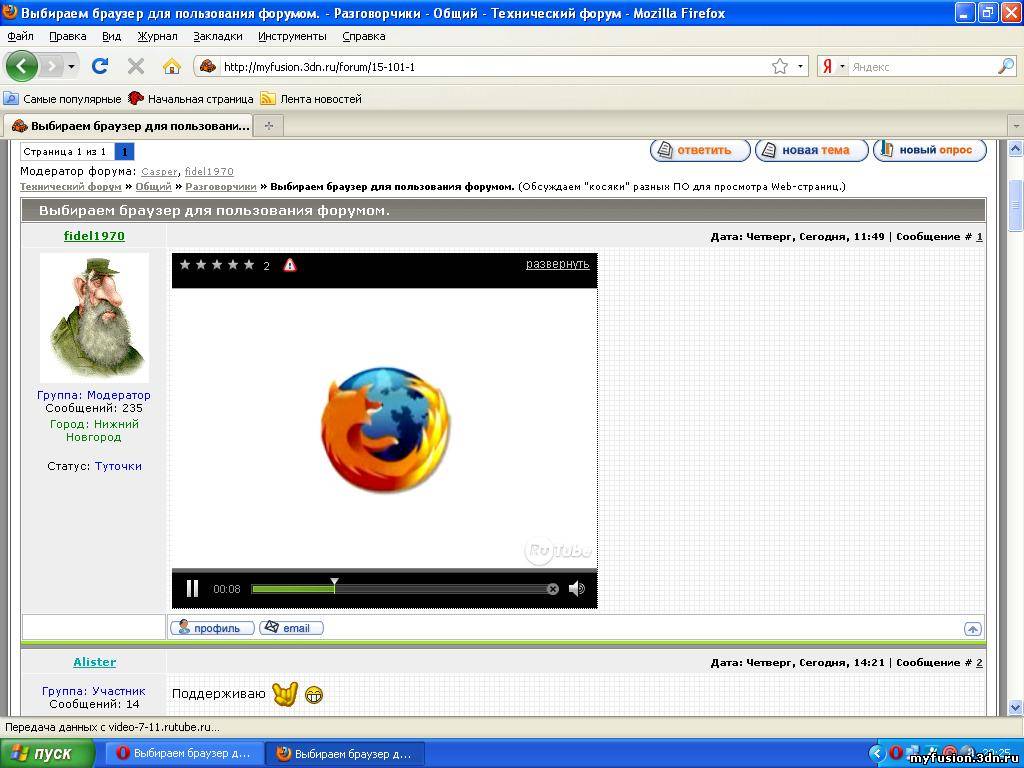Go to the Разговорчики breadcrumb link
This screenshot has height=768, width=1024.
coord(221,187)
